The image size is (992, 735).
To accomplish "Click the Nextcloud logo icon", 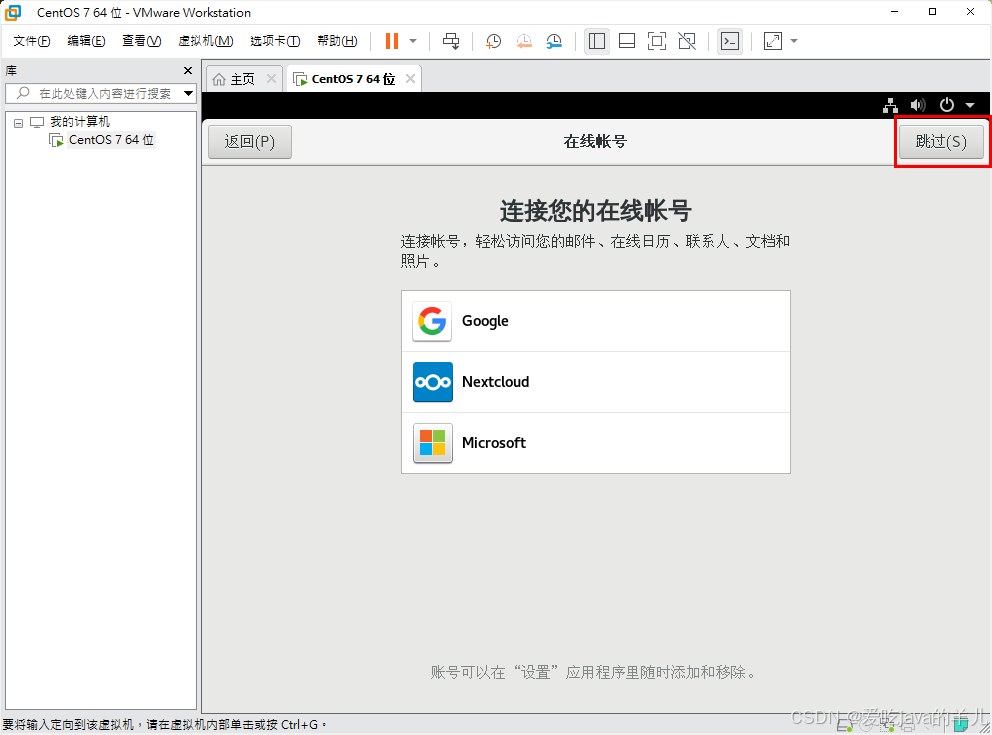I will [x=433, y=382].
